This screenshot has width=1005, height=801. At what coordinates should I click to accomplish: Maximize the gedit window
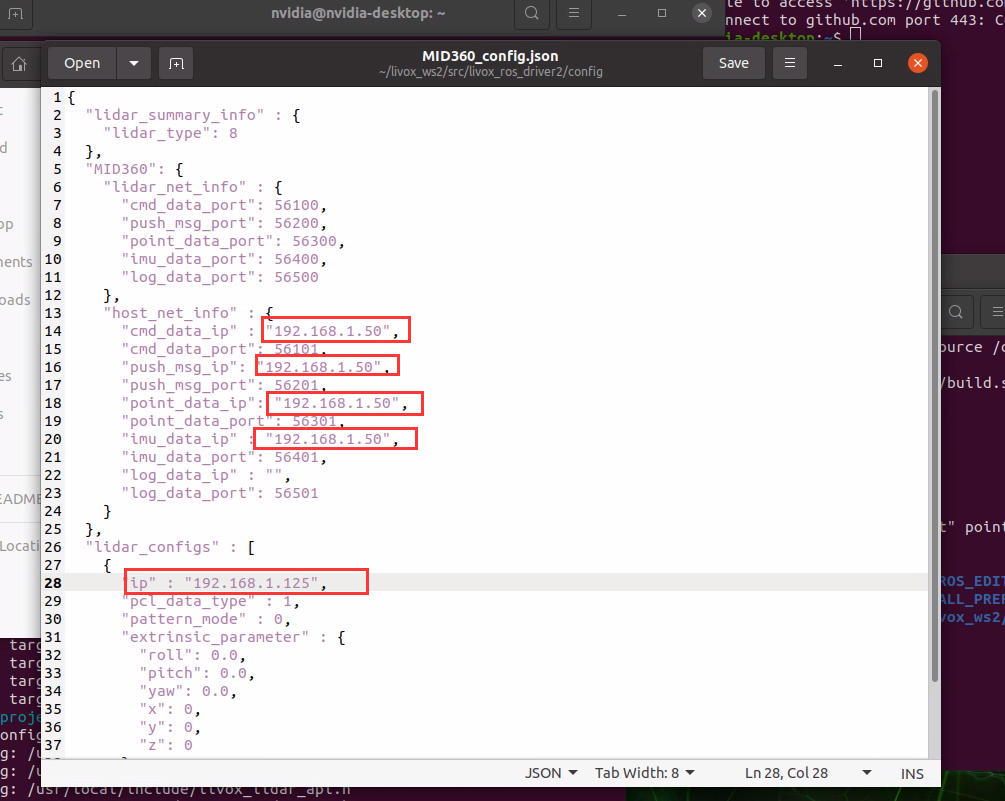pyautogui.click(x=878, y=63)
